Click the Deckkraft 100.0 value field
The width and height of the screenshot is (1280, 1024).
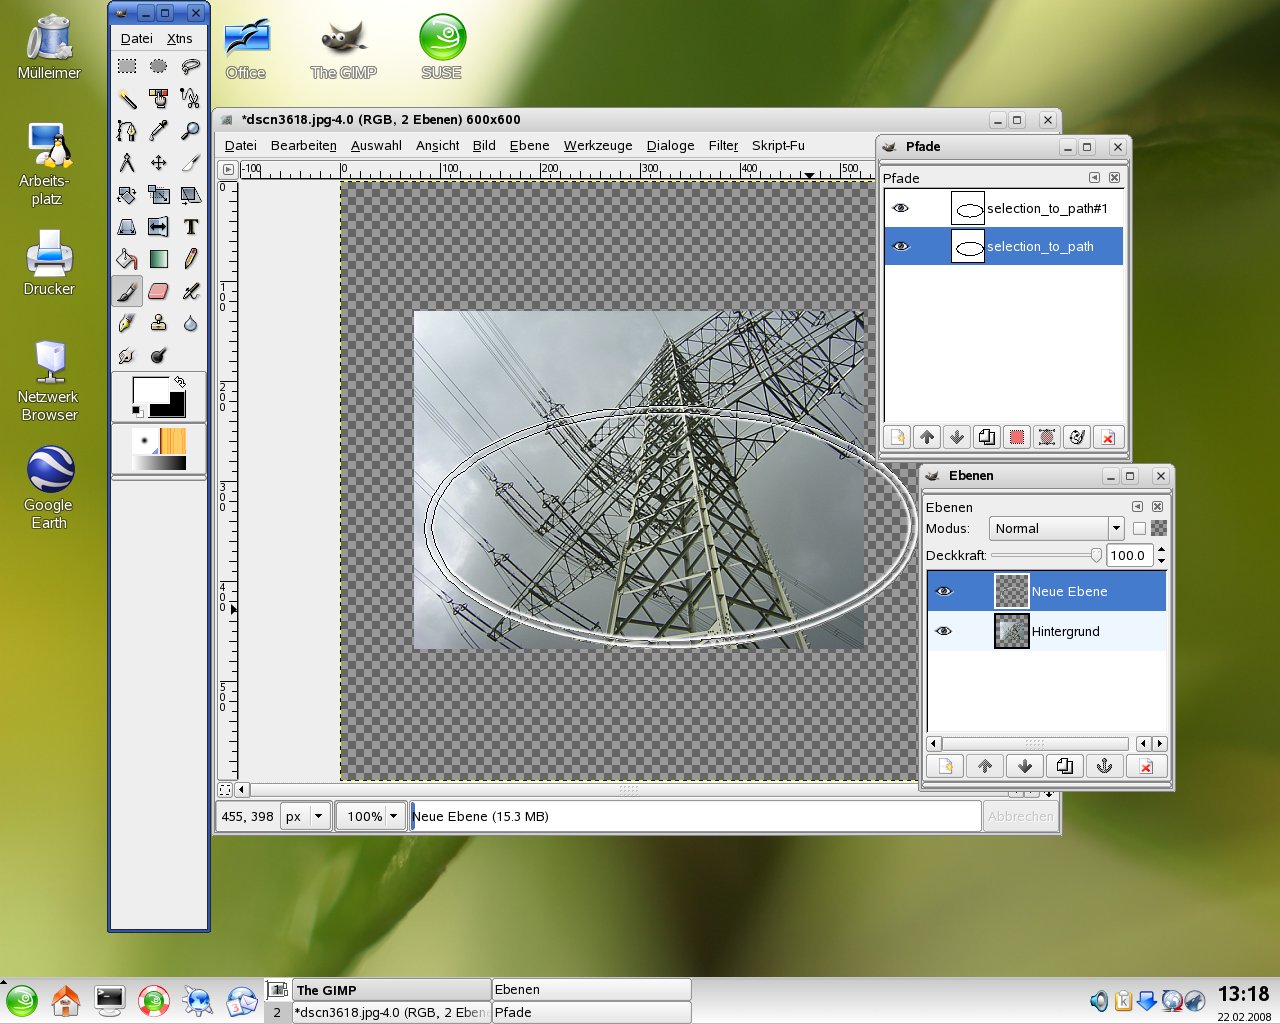coord(1130,555)
